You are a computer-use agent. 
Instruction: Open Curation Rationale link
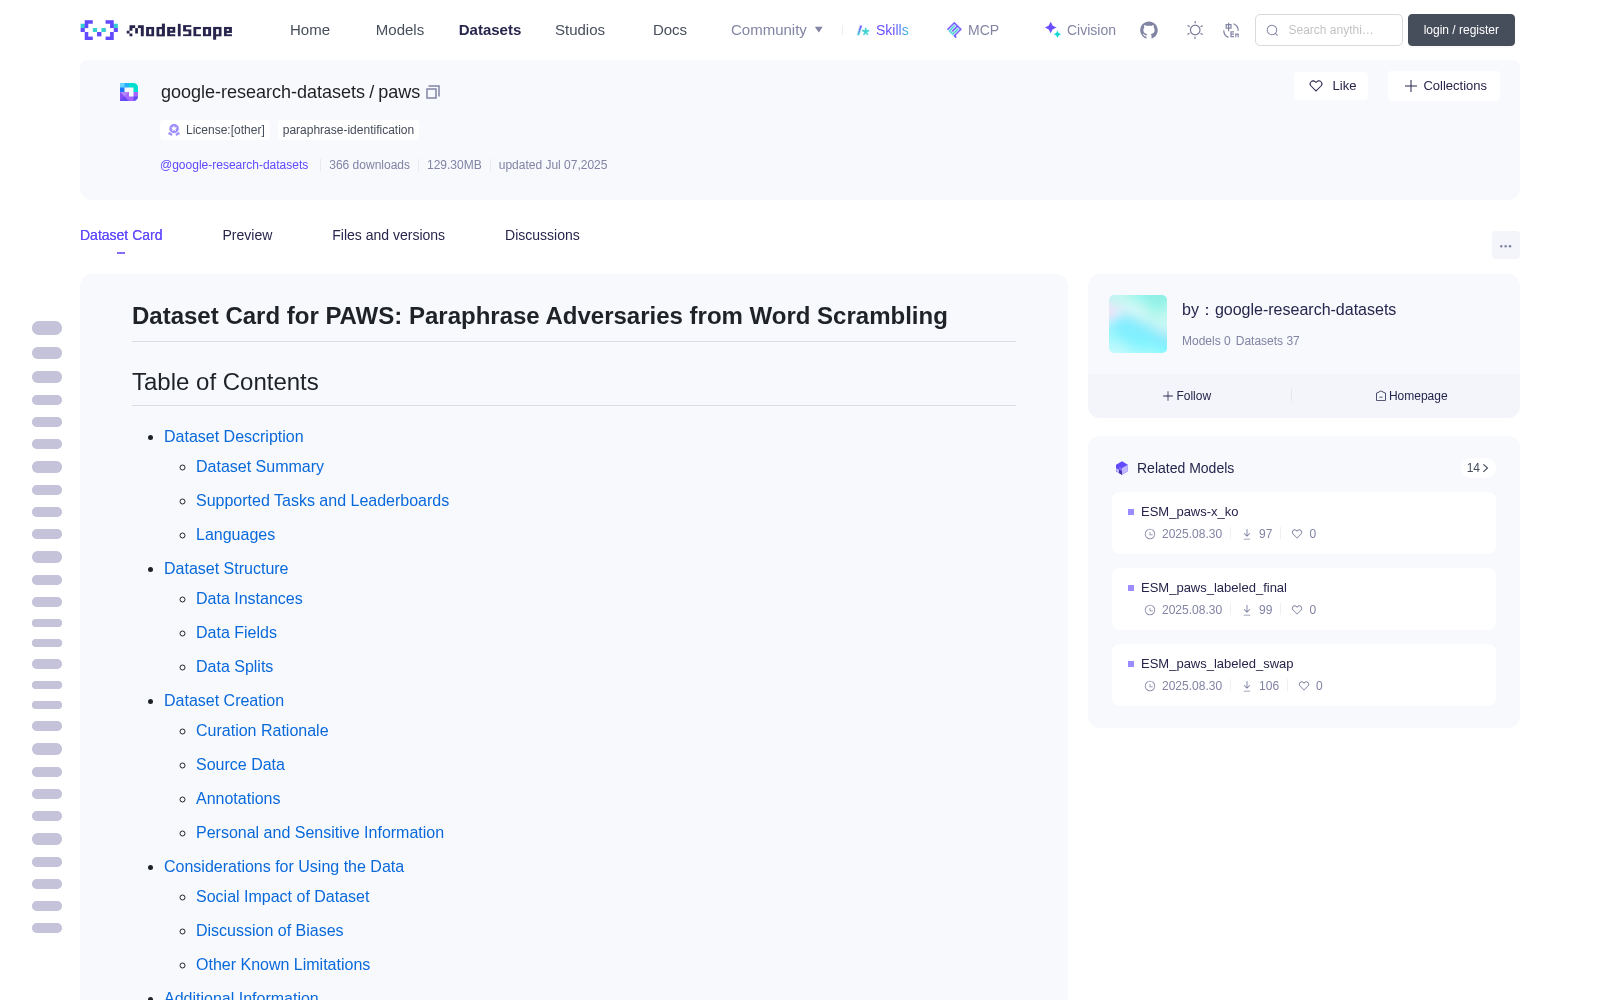tap(262, 730)
